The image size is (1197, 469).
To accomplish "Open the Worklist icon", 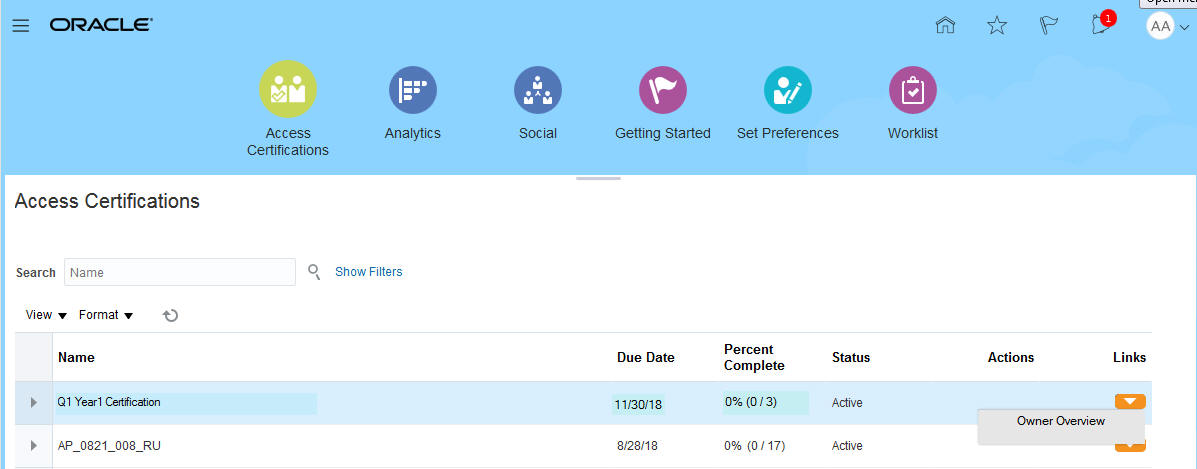I will point(912,90).
